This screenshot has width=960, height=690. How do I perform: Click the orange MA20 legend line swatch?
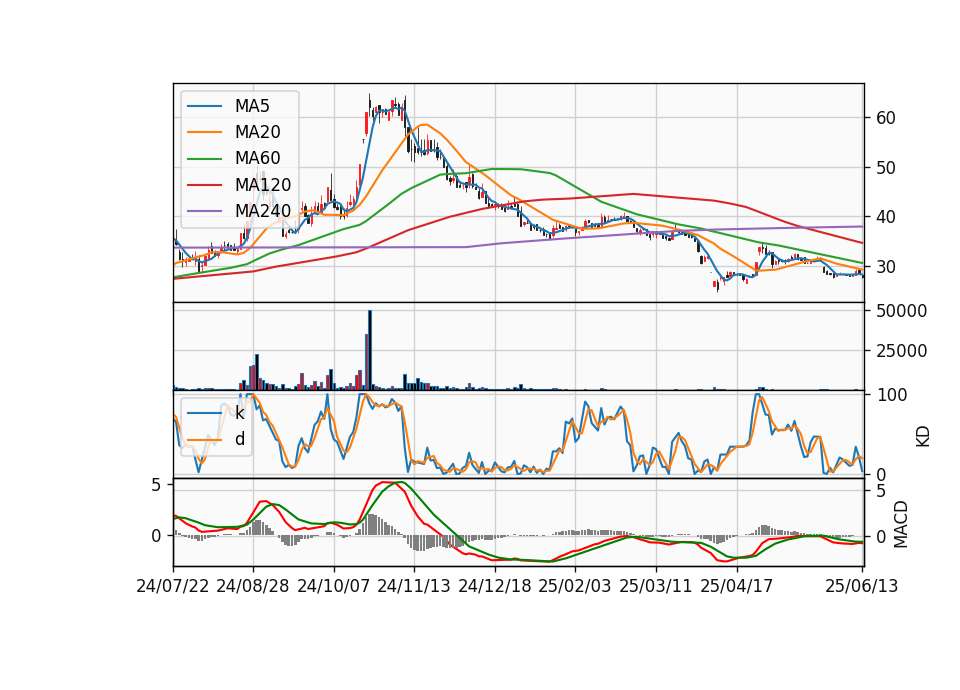(204, 132)
